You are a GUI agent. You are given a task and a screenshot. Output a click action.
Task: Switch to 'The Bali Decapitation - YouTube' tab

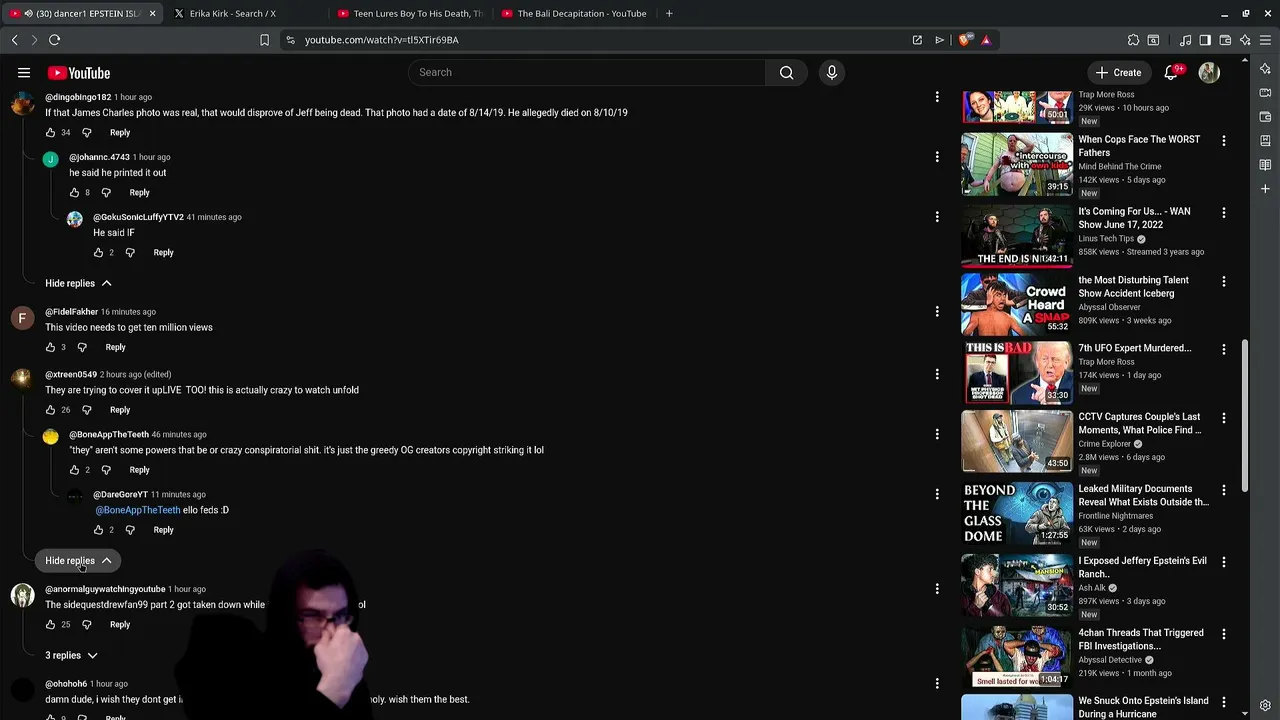[x=574, y=14]
